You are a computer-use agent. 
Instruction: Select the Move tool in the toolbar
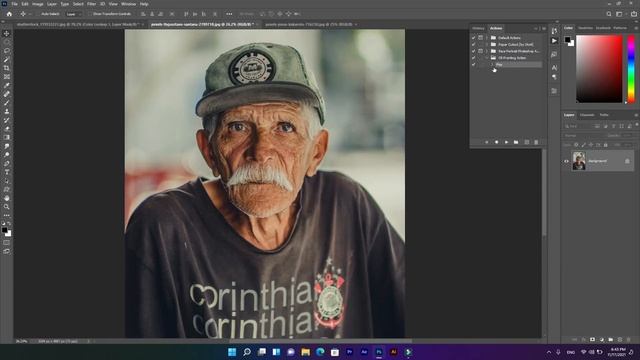click(7, 33)
